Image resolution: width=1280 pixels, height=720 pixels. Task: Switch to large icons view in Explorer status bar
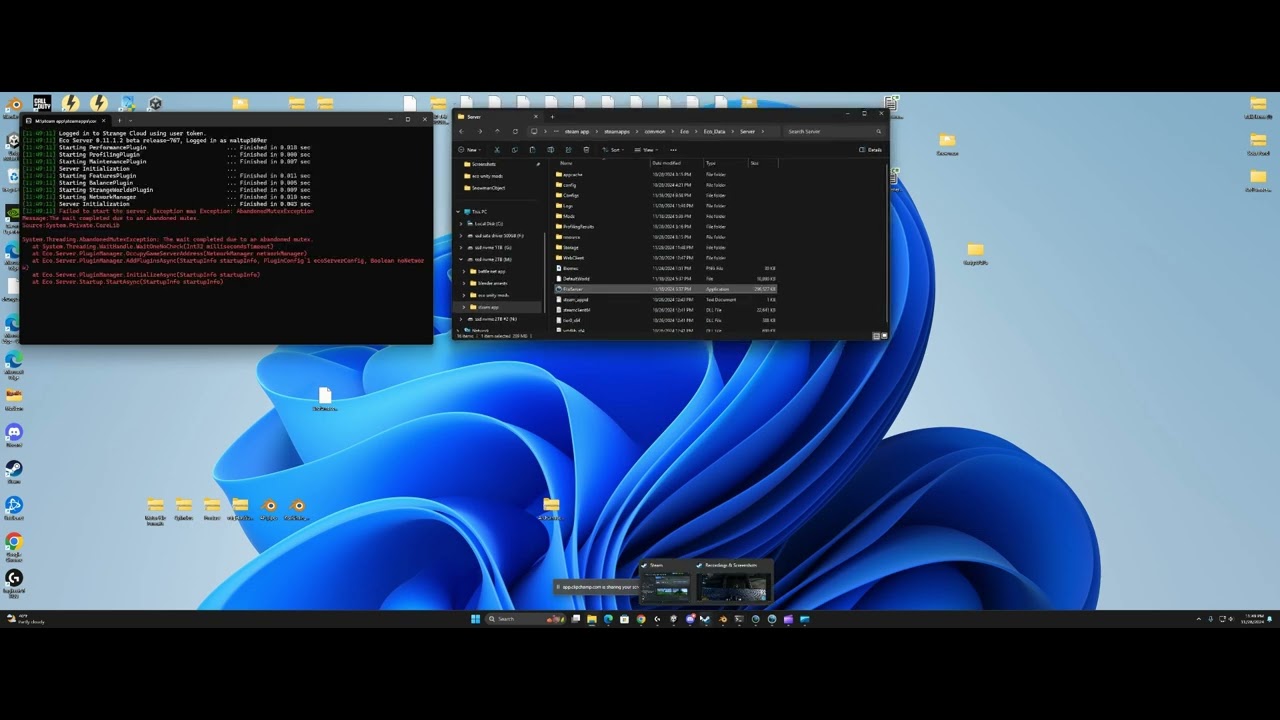[x=883, y=336]
